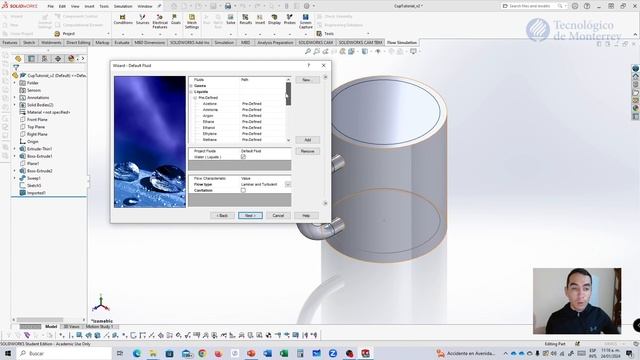Open Word from the taskbar

[x=267, y=353]
